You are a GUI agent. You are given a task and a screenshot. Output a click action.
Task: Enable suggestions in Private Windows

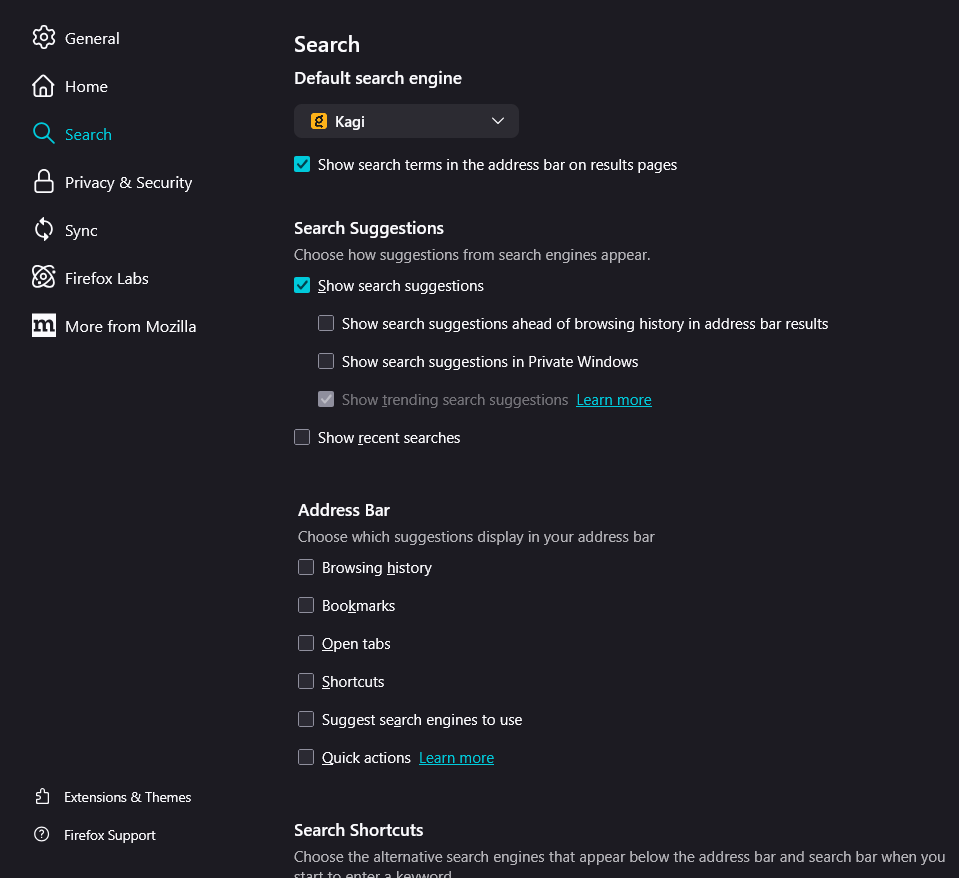[x=326, y=362]
